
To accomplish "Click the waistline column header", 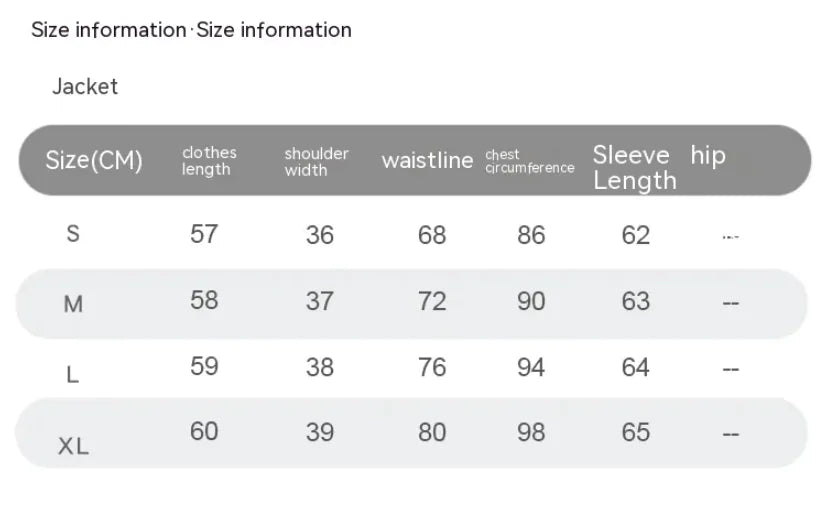I will click(427, 160).
